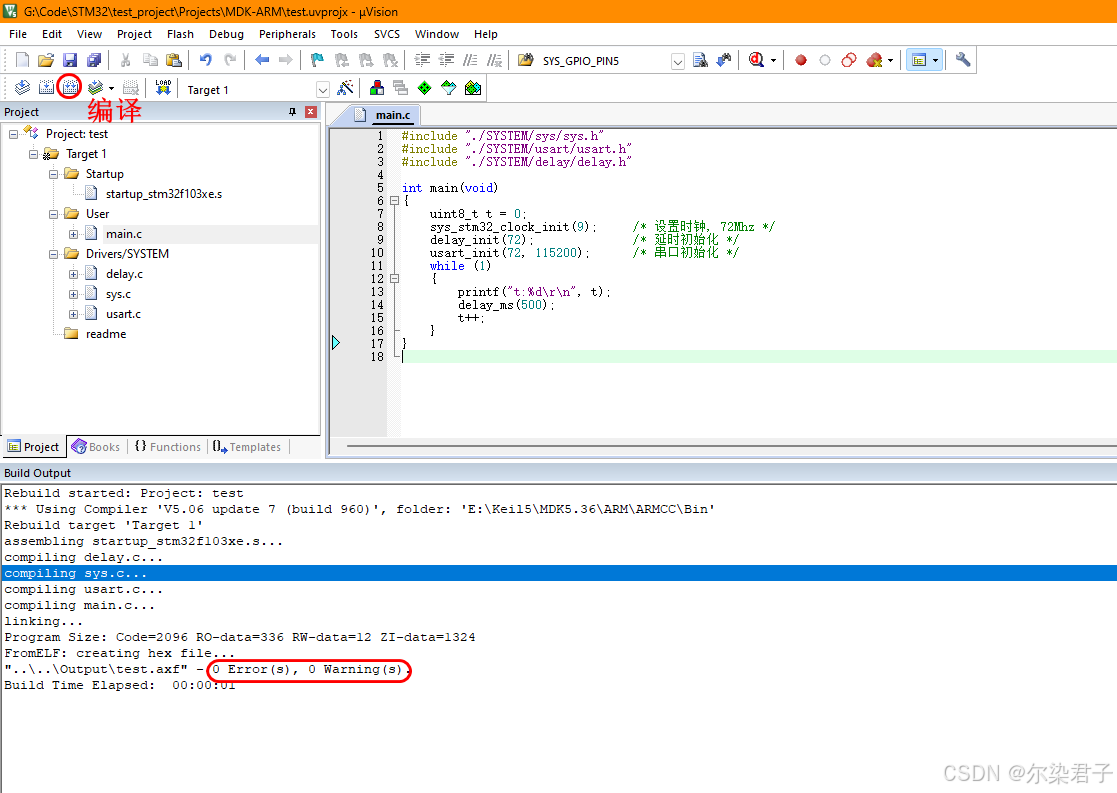Open File Extensions, Books and Environment icon
This screenshot has width=1117, height=793.
(377, 88)
